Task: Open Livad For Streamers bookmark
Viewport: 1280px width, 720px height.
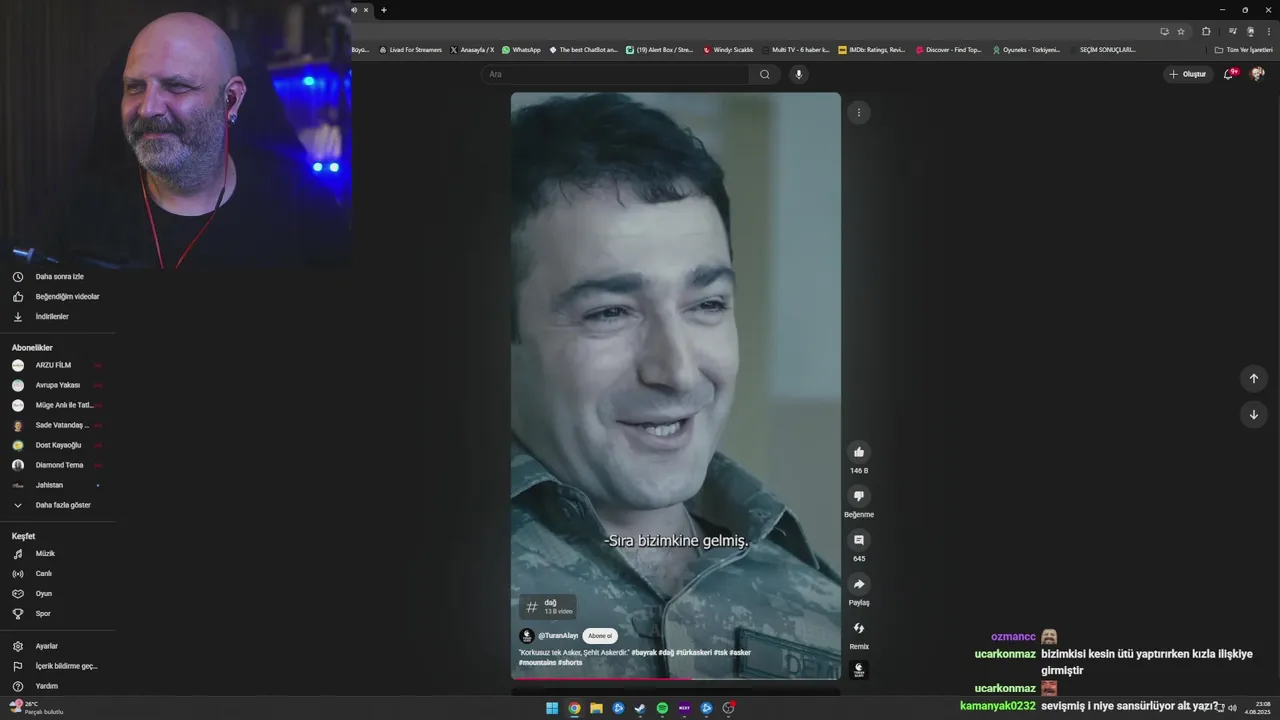Action: (410, 50)
